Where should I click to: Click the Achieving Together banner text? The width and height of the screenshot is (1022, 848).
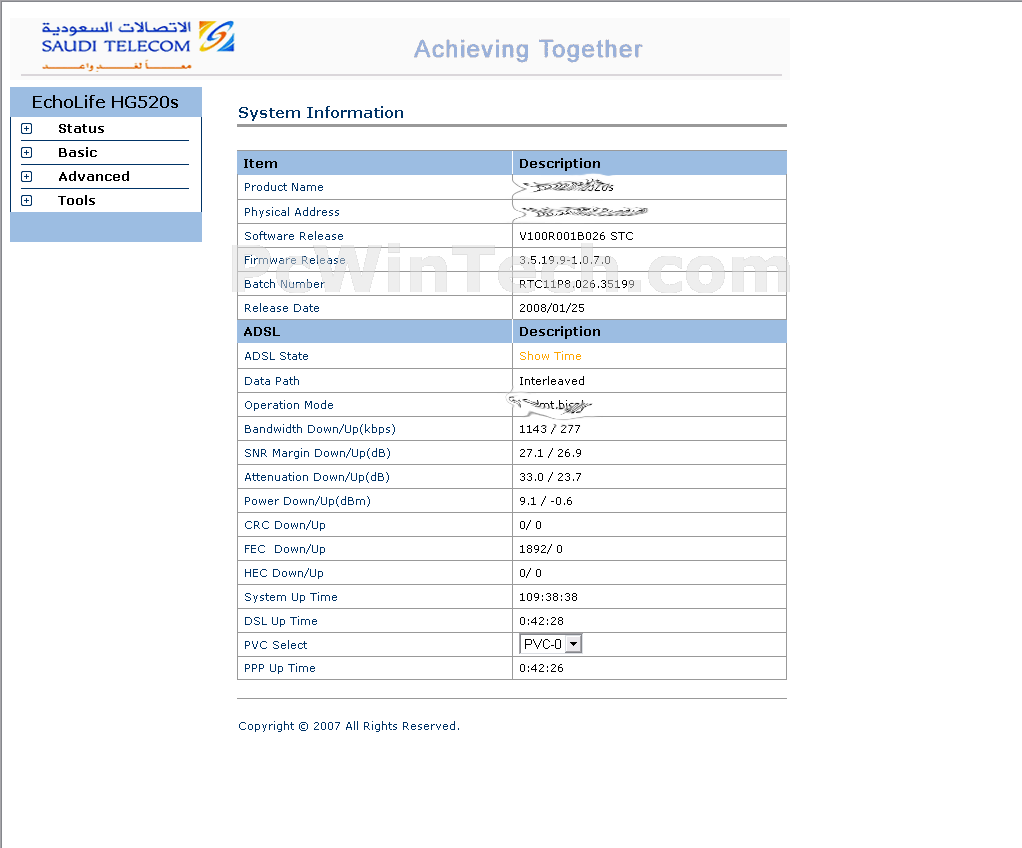[x=528, y=49]
